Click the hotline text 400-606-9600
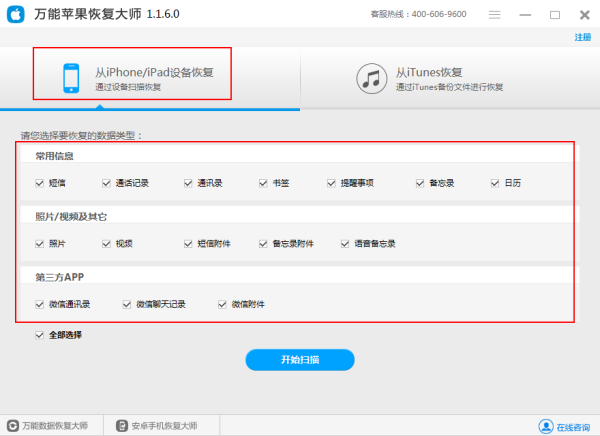The image size is (600, 436). (439, 14)
